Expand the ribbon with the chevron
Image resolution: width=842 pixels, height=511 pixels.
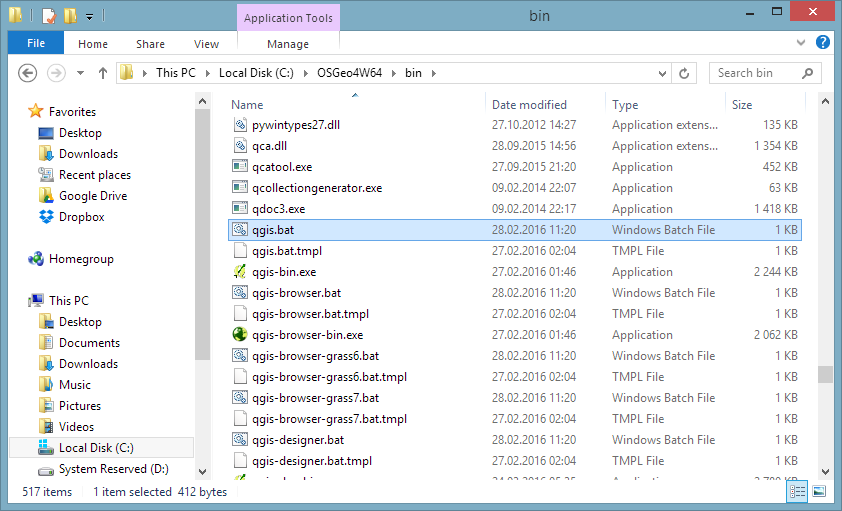coord(802,43)
